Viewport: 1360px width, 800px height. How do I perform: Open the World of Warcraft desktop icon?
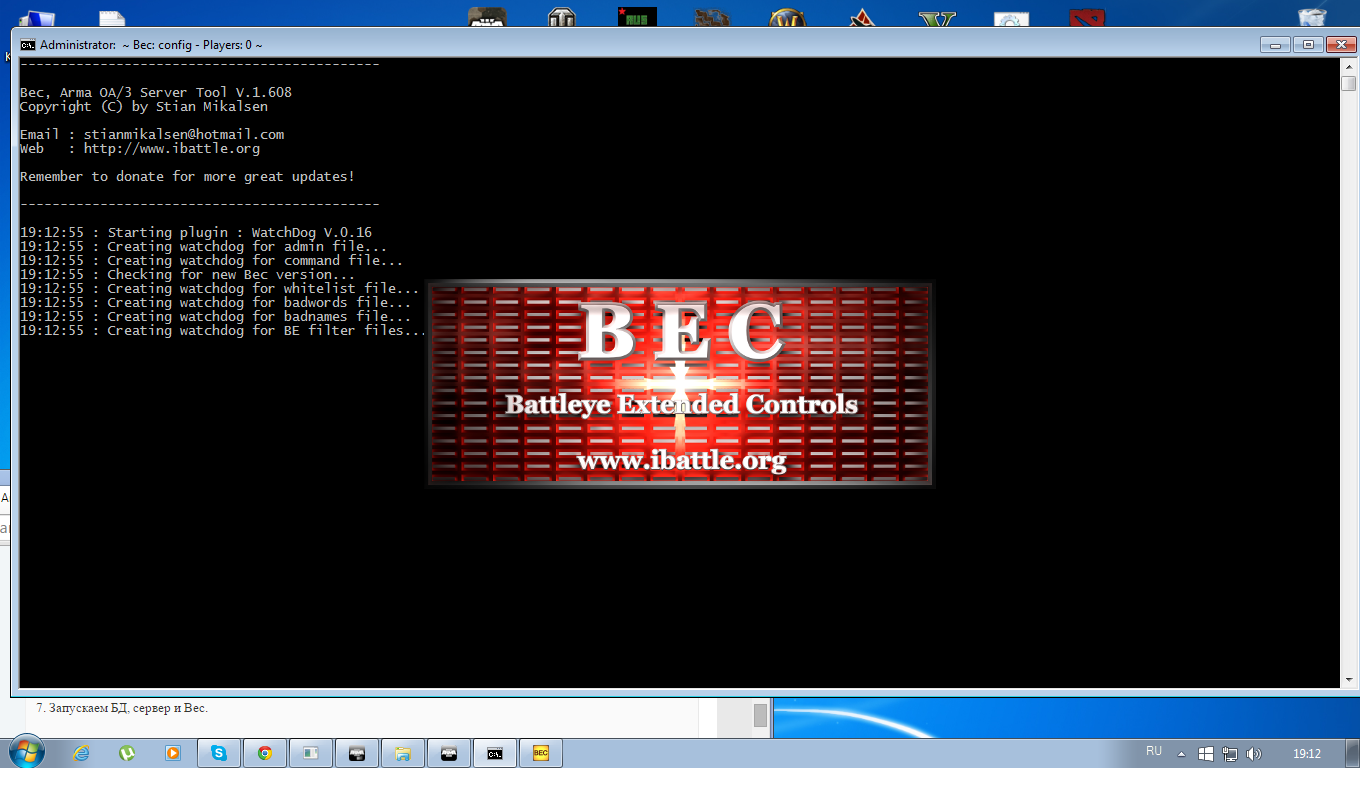coord(788,19)
